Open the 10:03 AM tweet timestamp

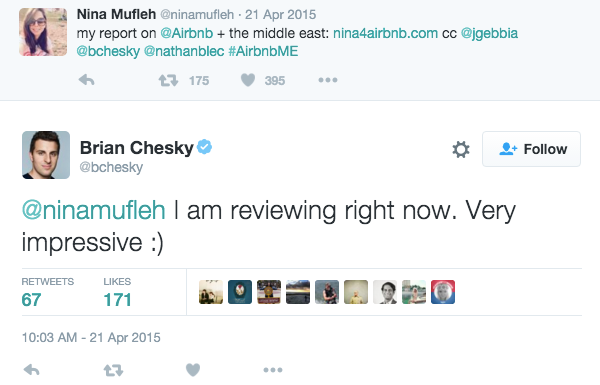[91, 338]
